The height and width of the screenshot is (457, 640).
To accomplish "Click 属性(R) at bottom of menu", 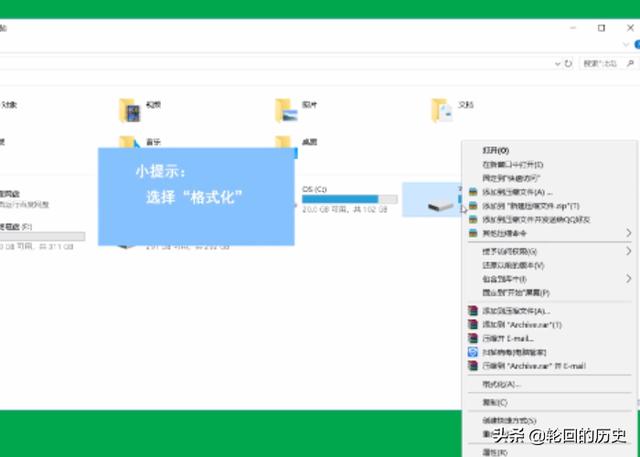I will click(496, 452).
